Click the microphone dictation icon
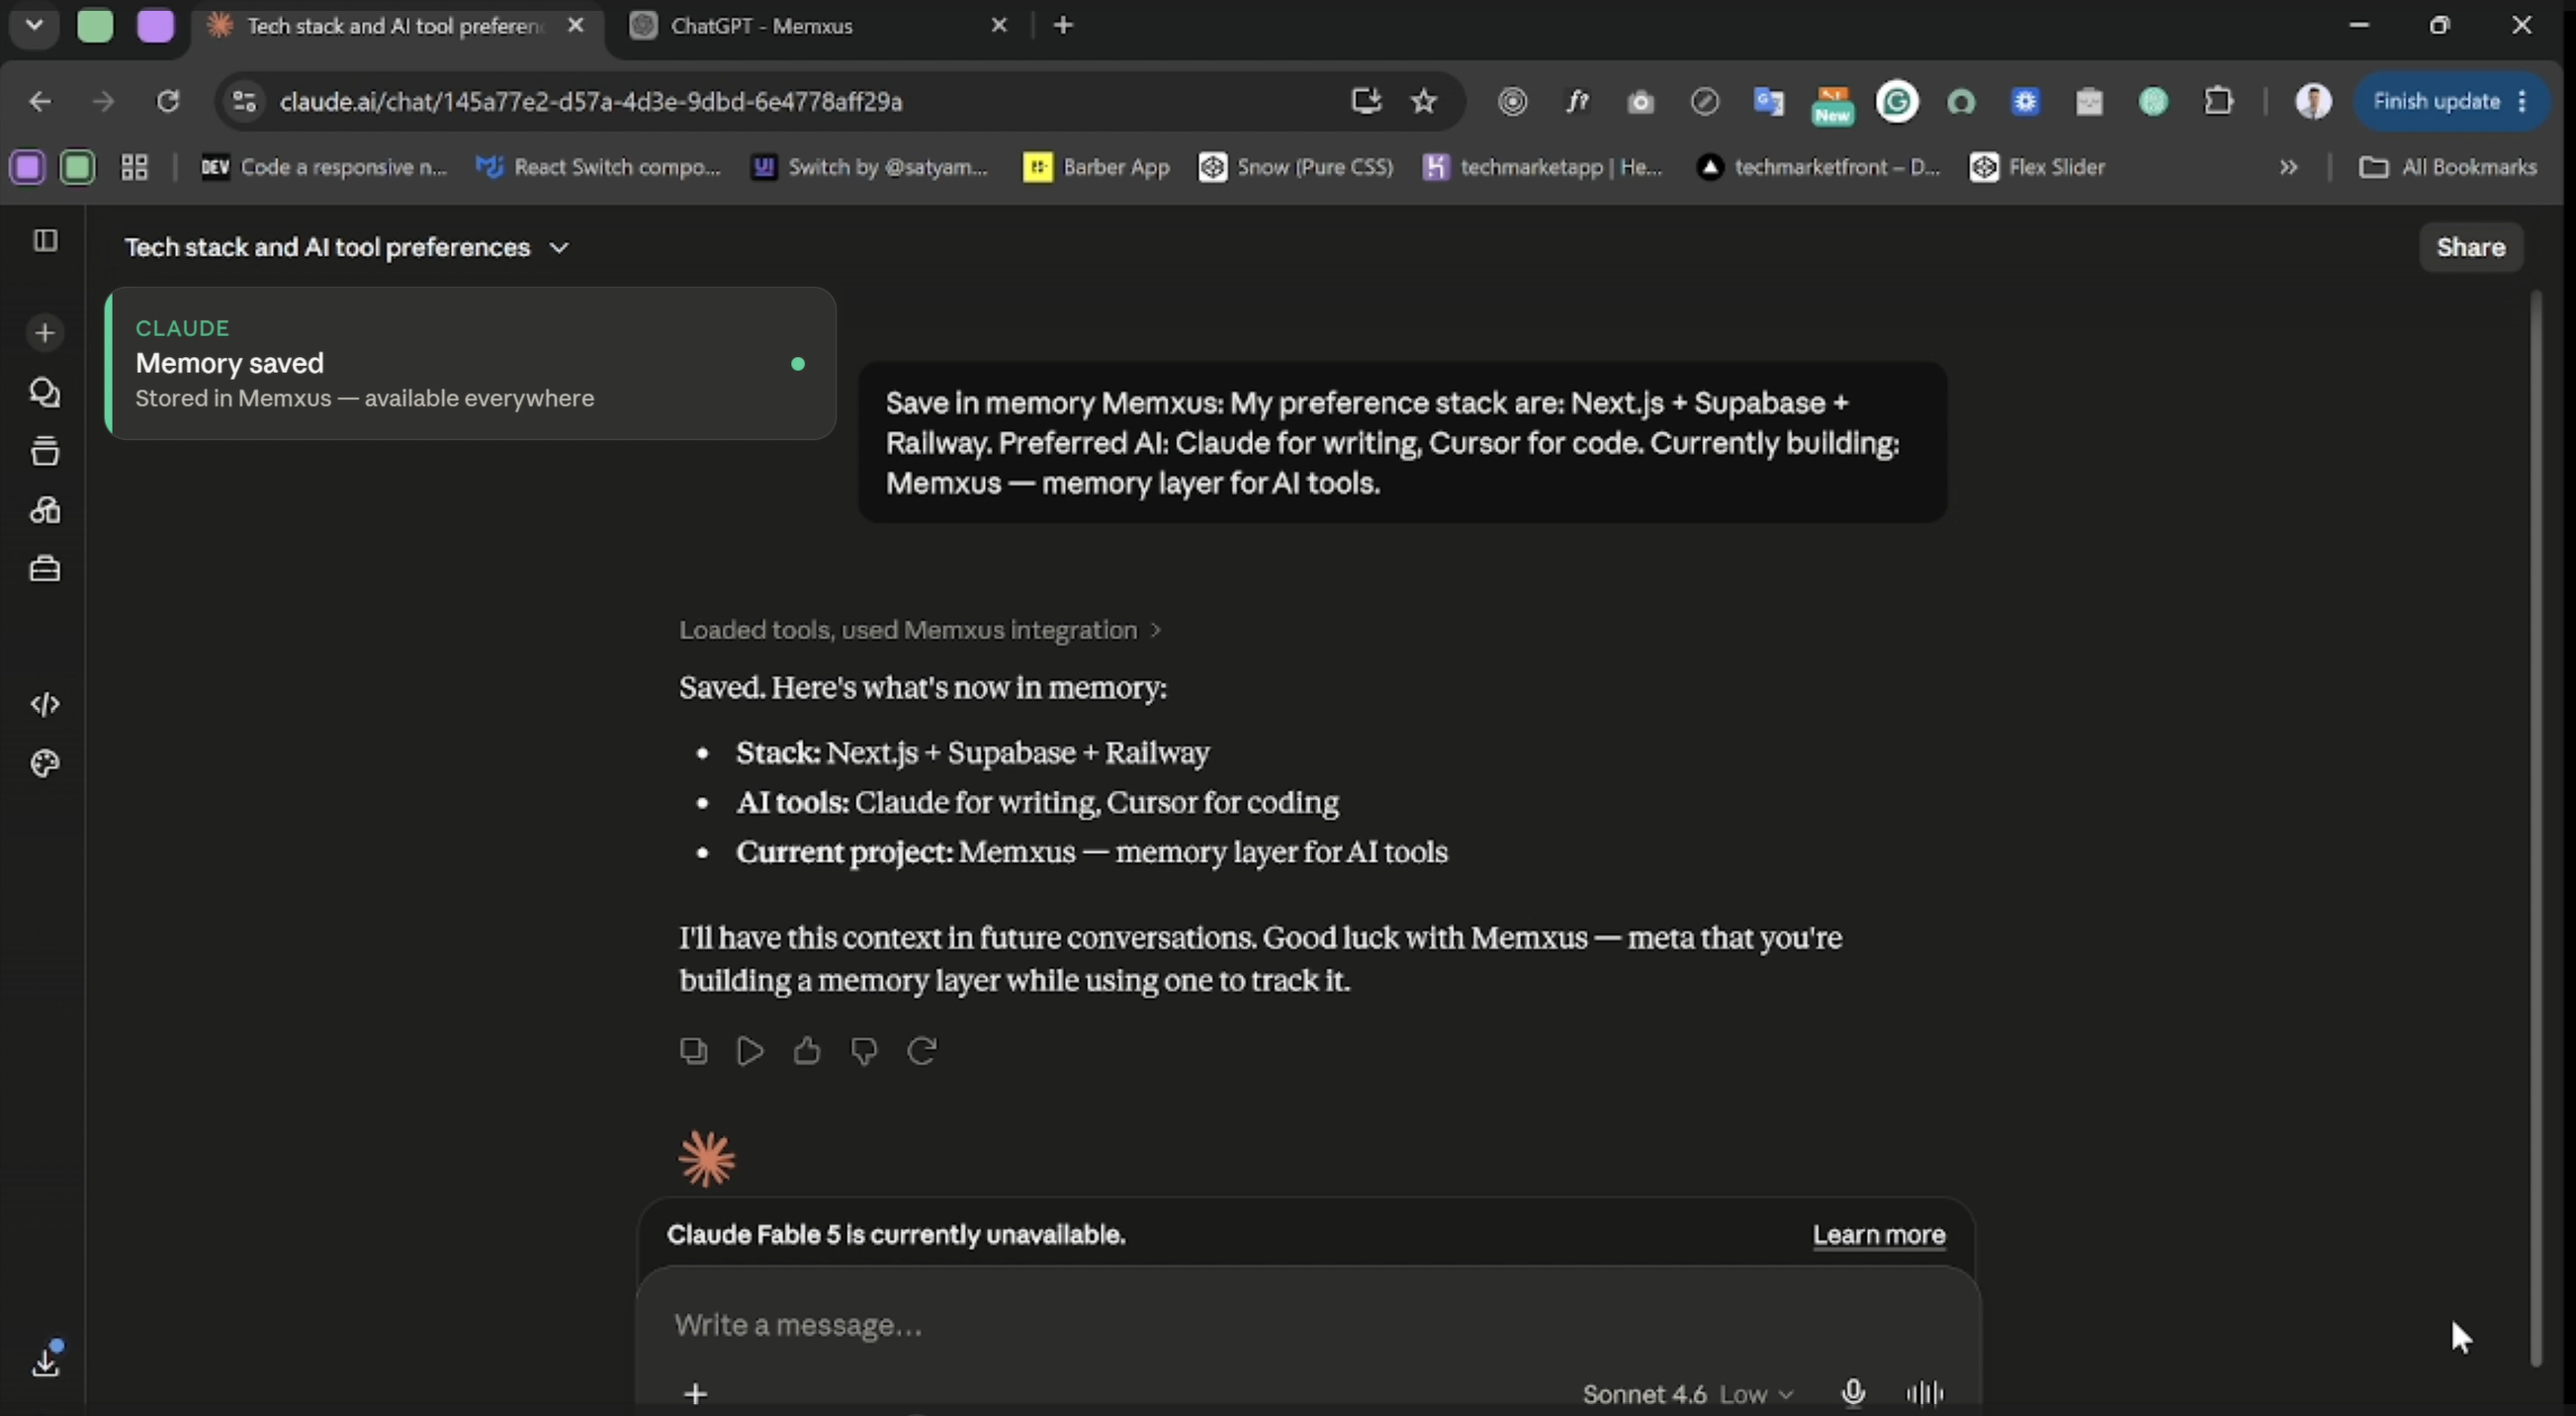The image size is (2576, 1416). tap(1853, 1393)
